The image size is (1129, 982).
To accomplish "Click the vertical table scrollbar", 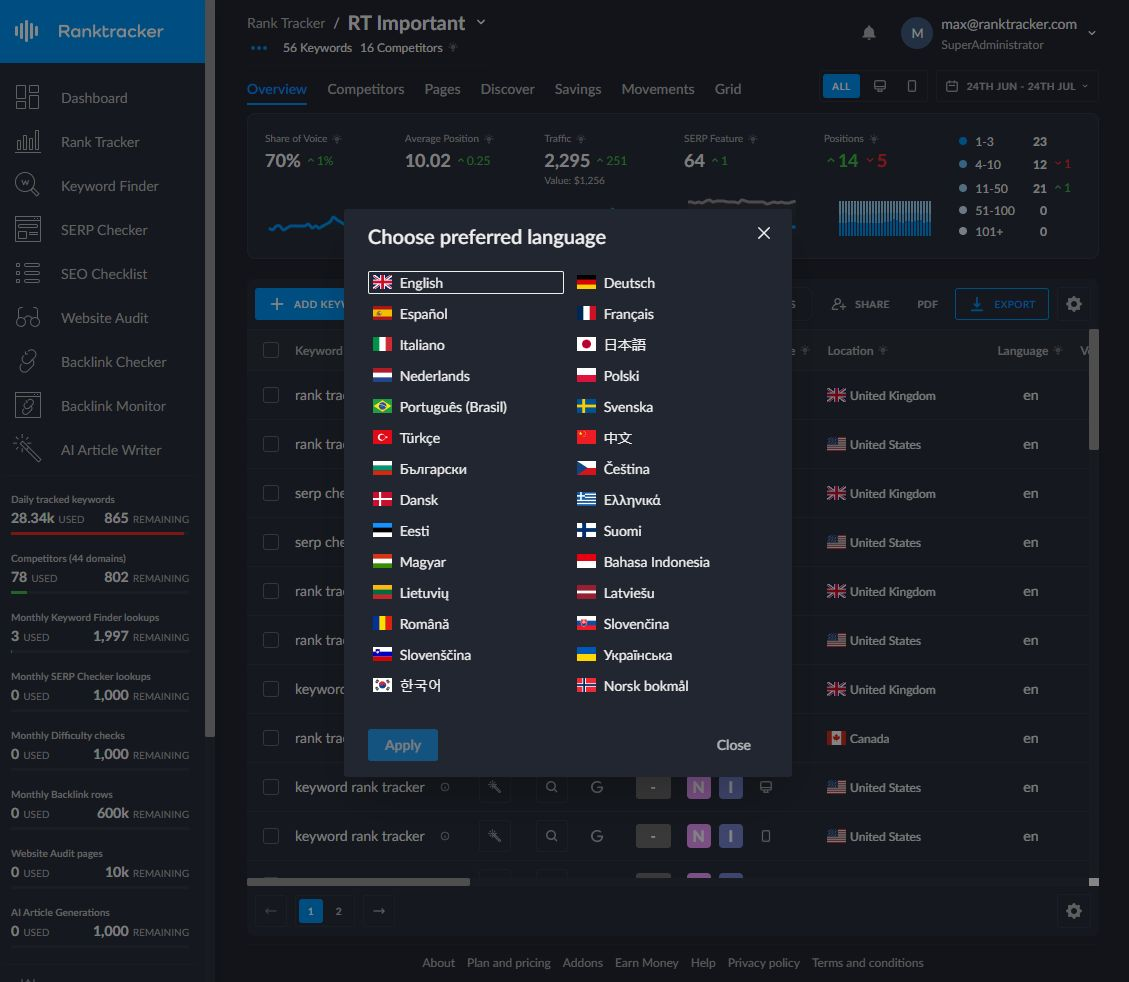I will (x=1094, y=389).
